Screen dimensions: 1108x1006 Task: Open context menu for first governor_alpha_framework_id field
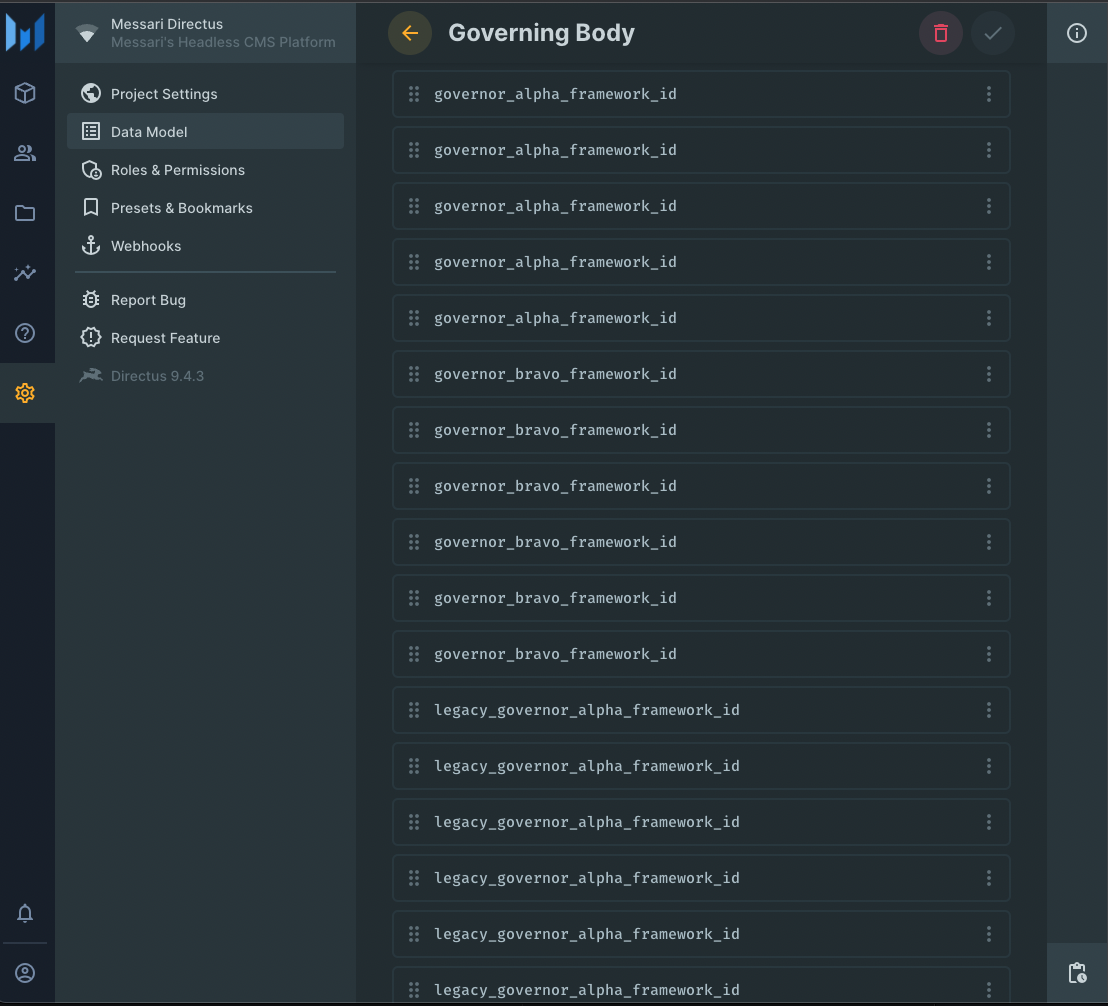click(x=989, y=94)
